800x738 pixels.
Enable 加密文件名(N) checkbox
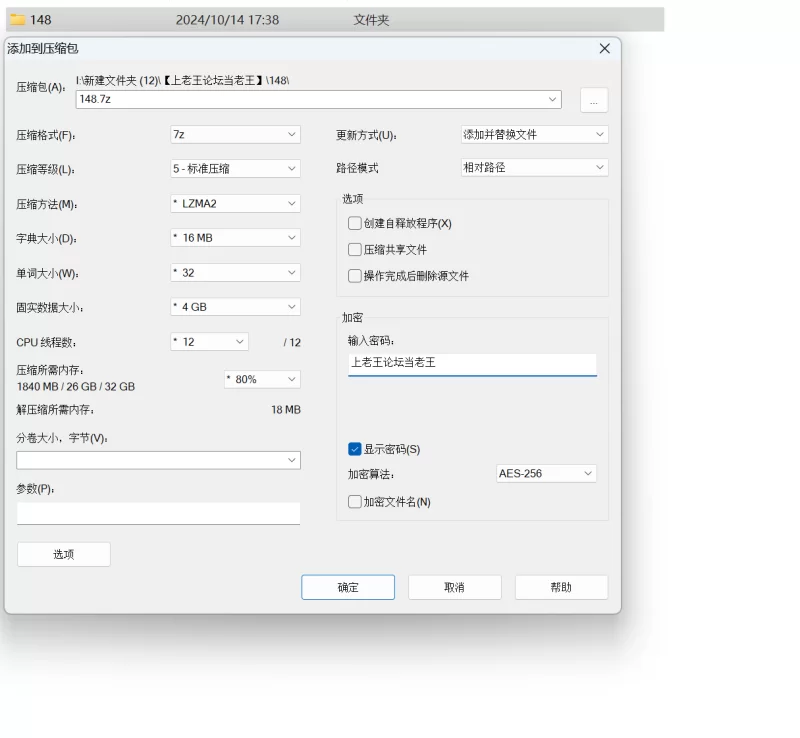tap(355, 502)
